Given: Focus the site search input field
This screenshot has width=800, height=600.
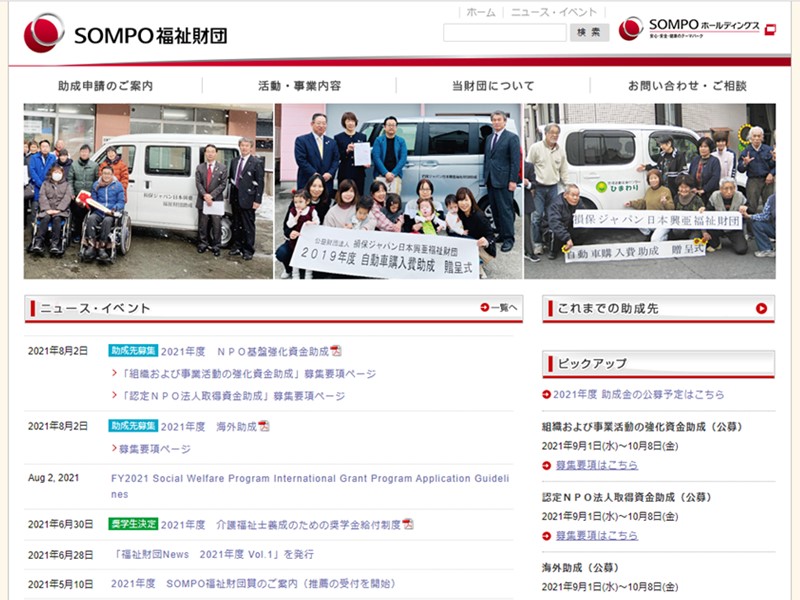Looking at the screenshot, I should click(x=505, y=33).
